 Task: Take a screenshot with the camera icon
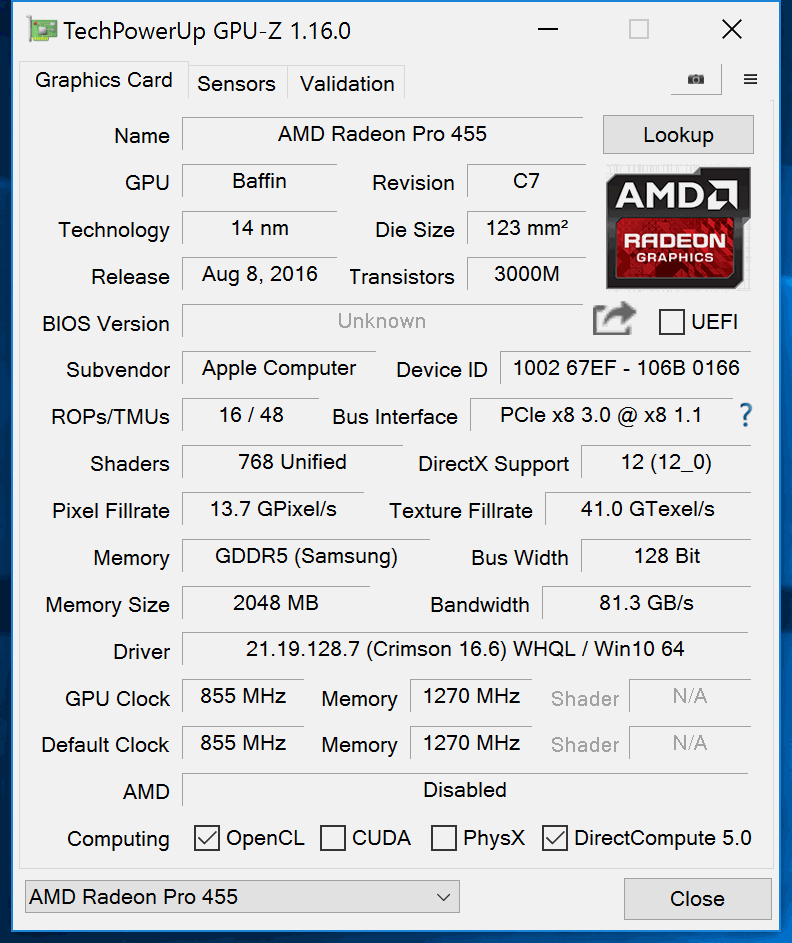click(696, 79)
